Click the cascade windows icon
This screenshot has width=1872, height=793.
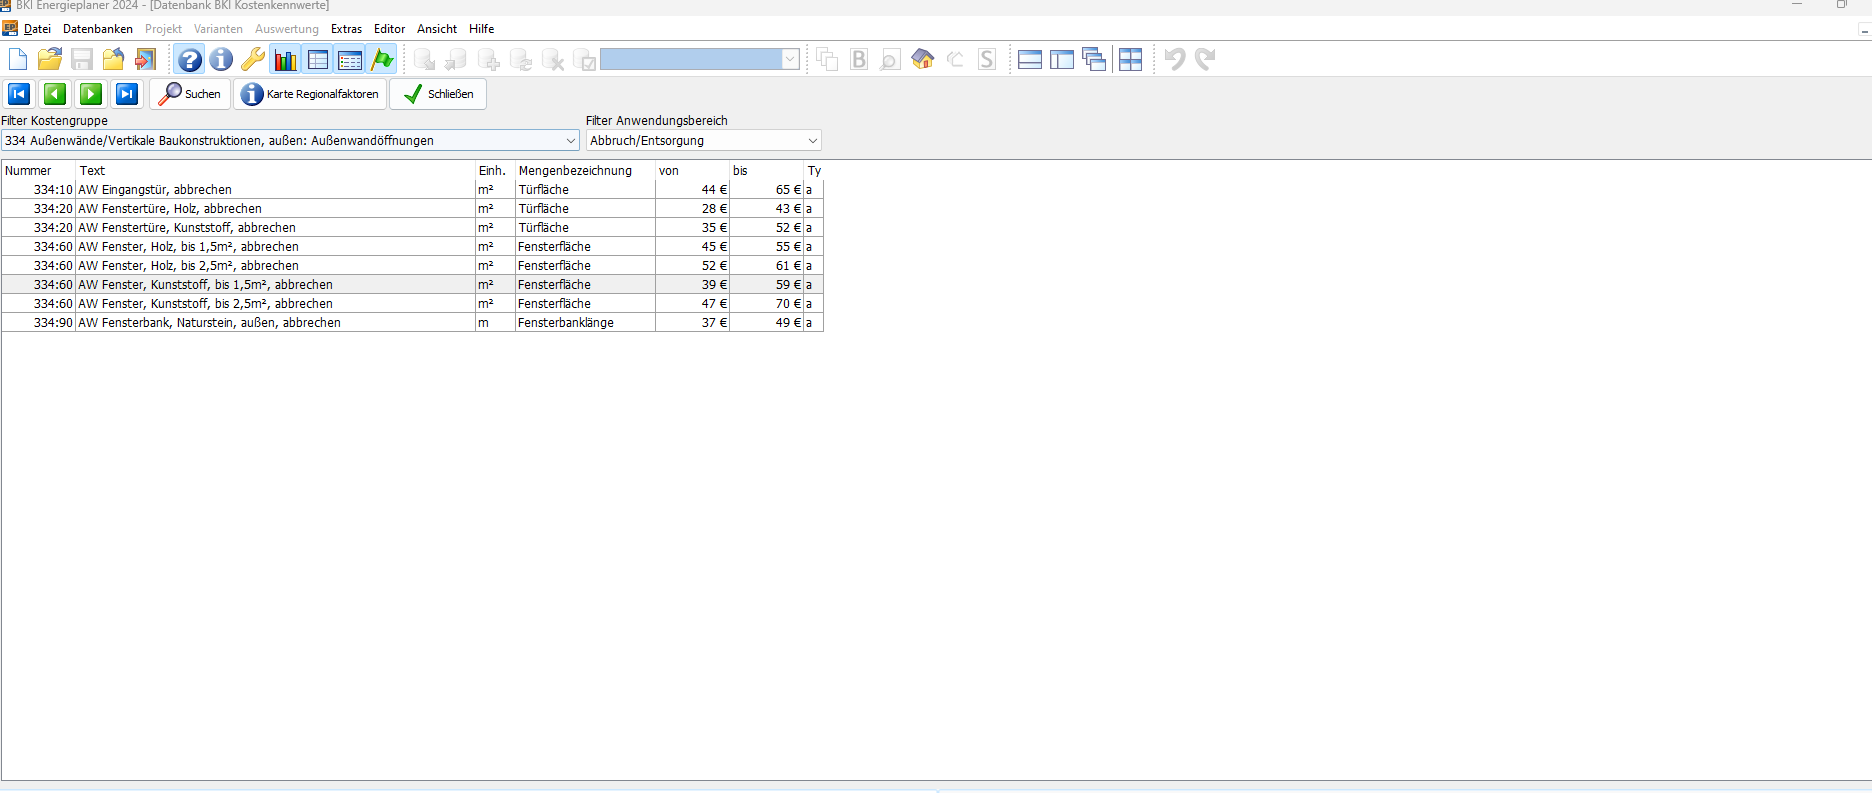point(1094,60)
